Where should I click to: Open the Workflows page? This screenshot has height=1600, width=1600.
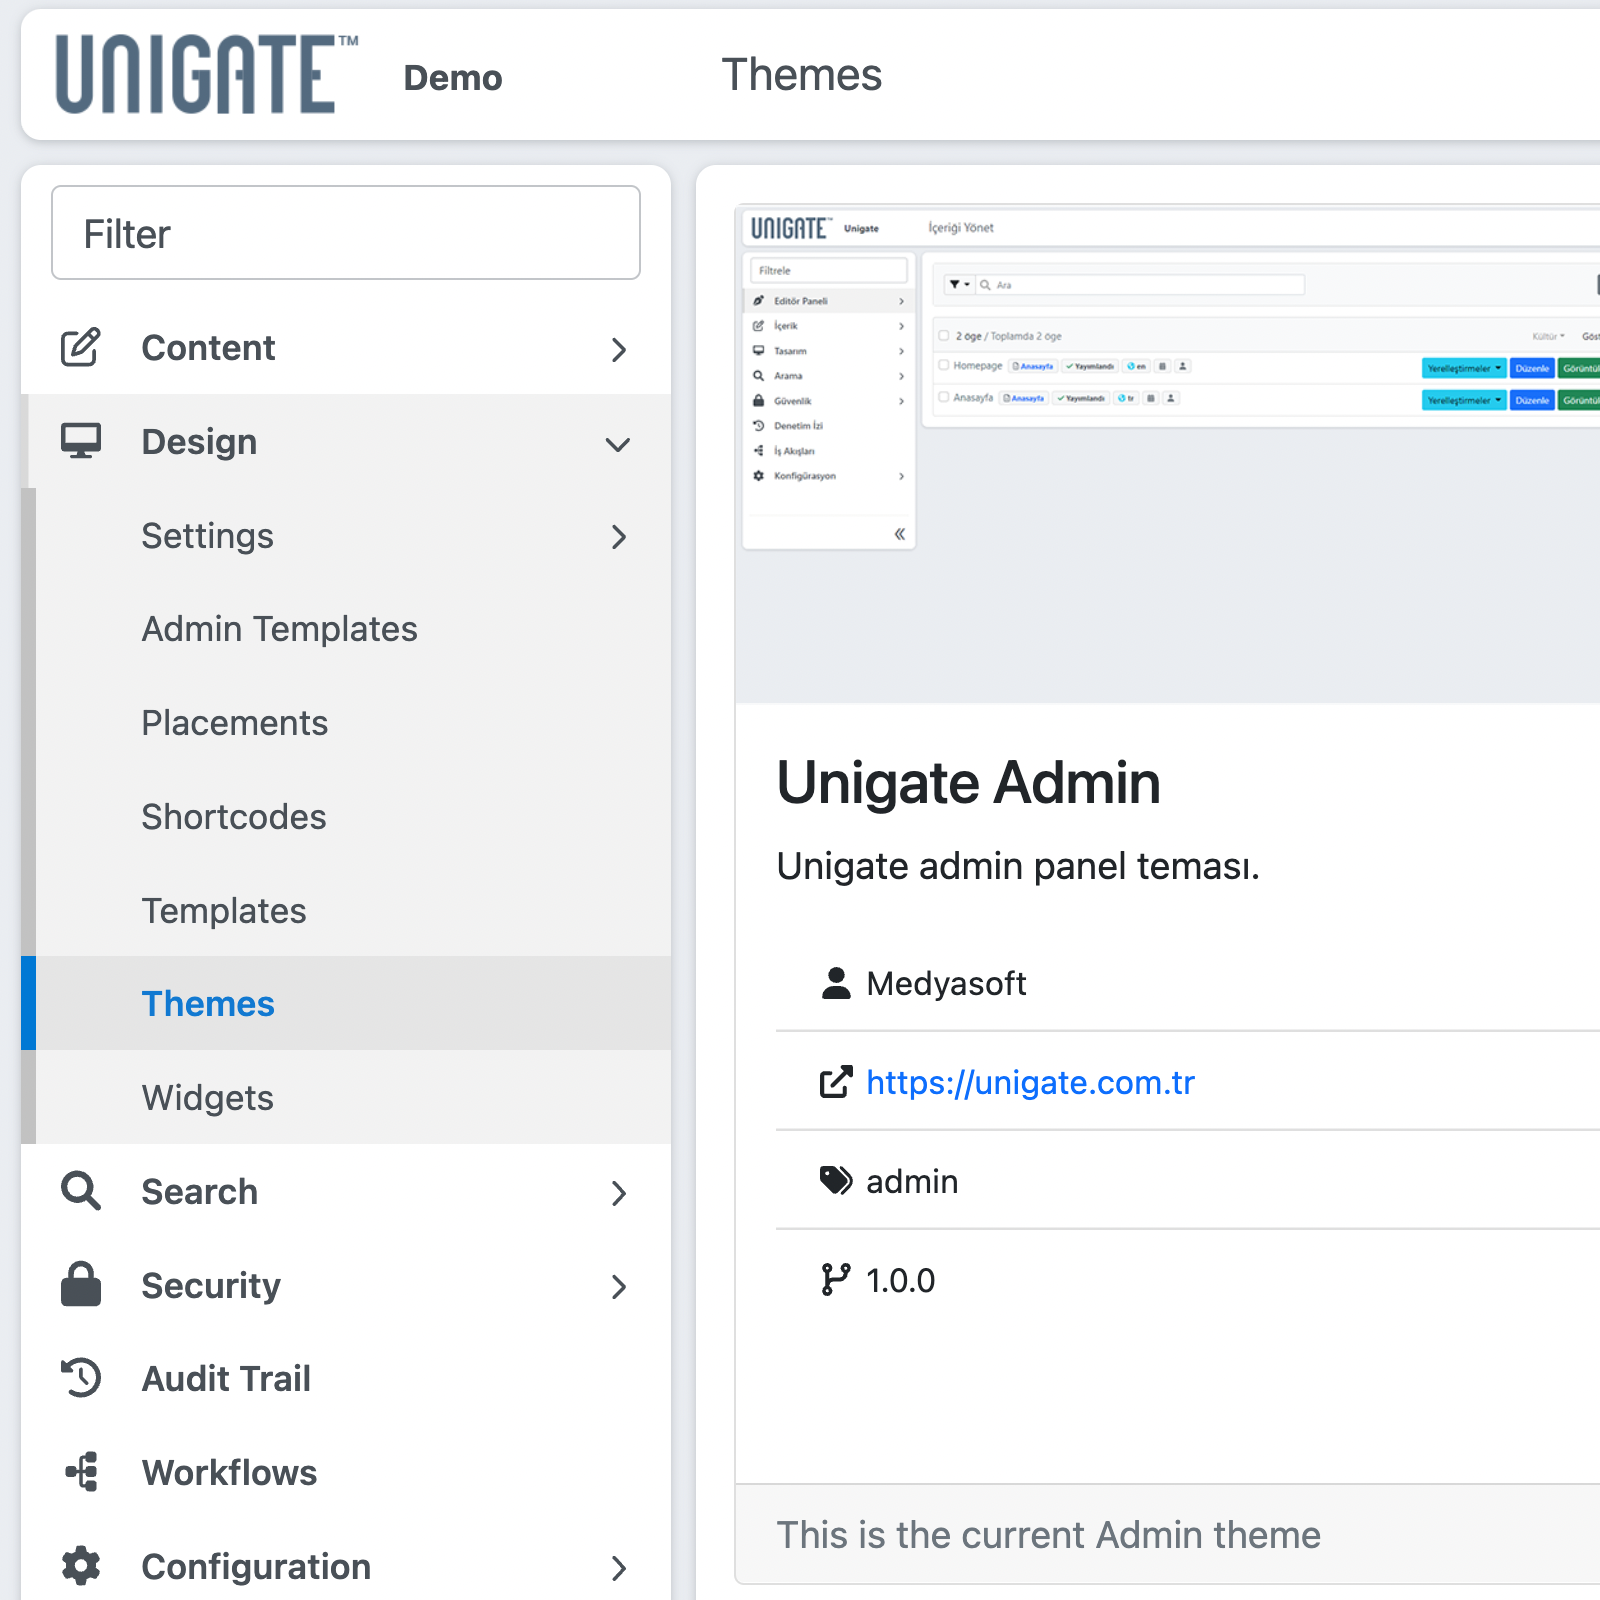(x=229, y=1473)
